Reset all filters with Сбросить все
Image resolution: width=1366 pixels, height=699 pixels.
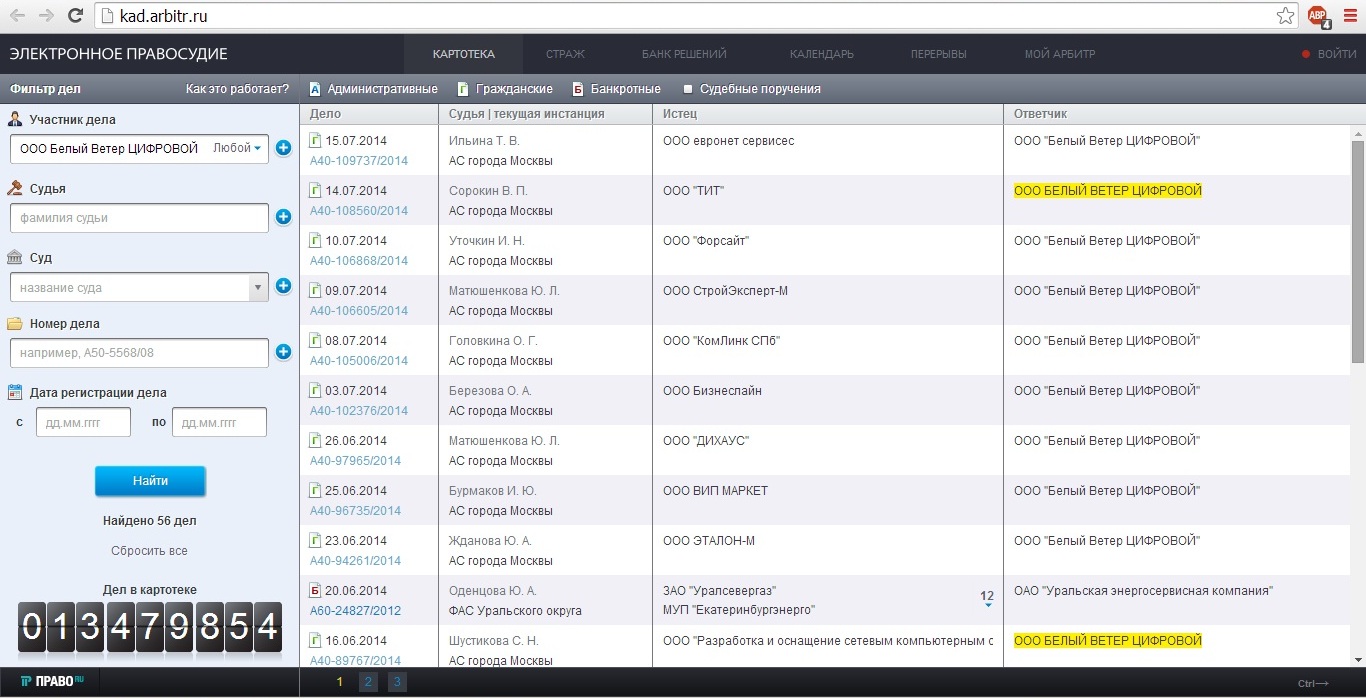(149, 551)
